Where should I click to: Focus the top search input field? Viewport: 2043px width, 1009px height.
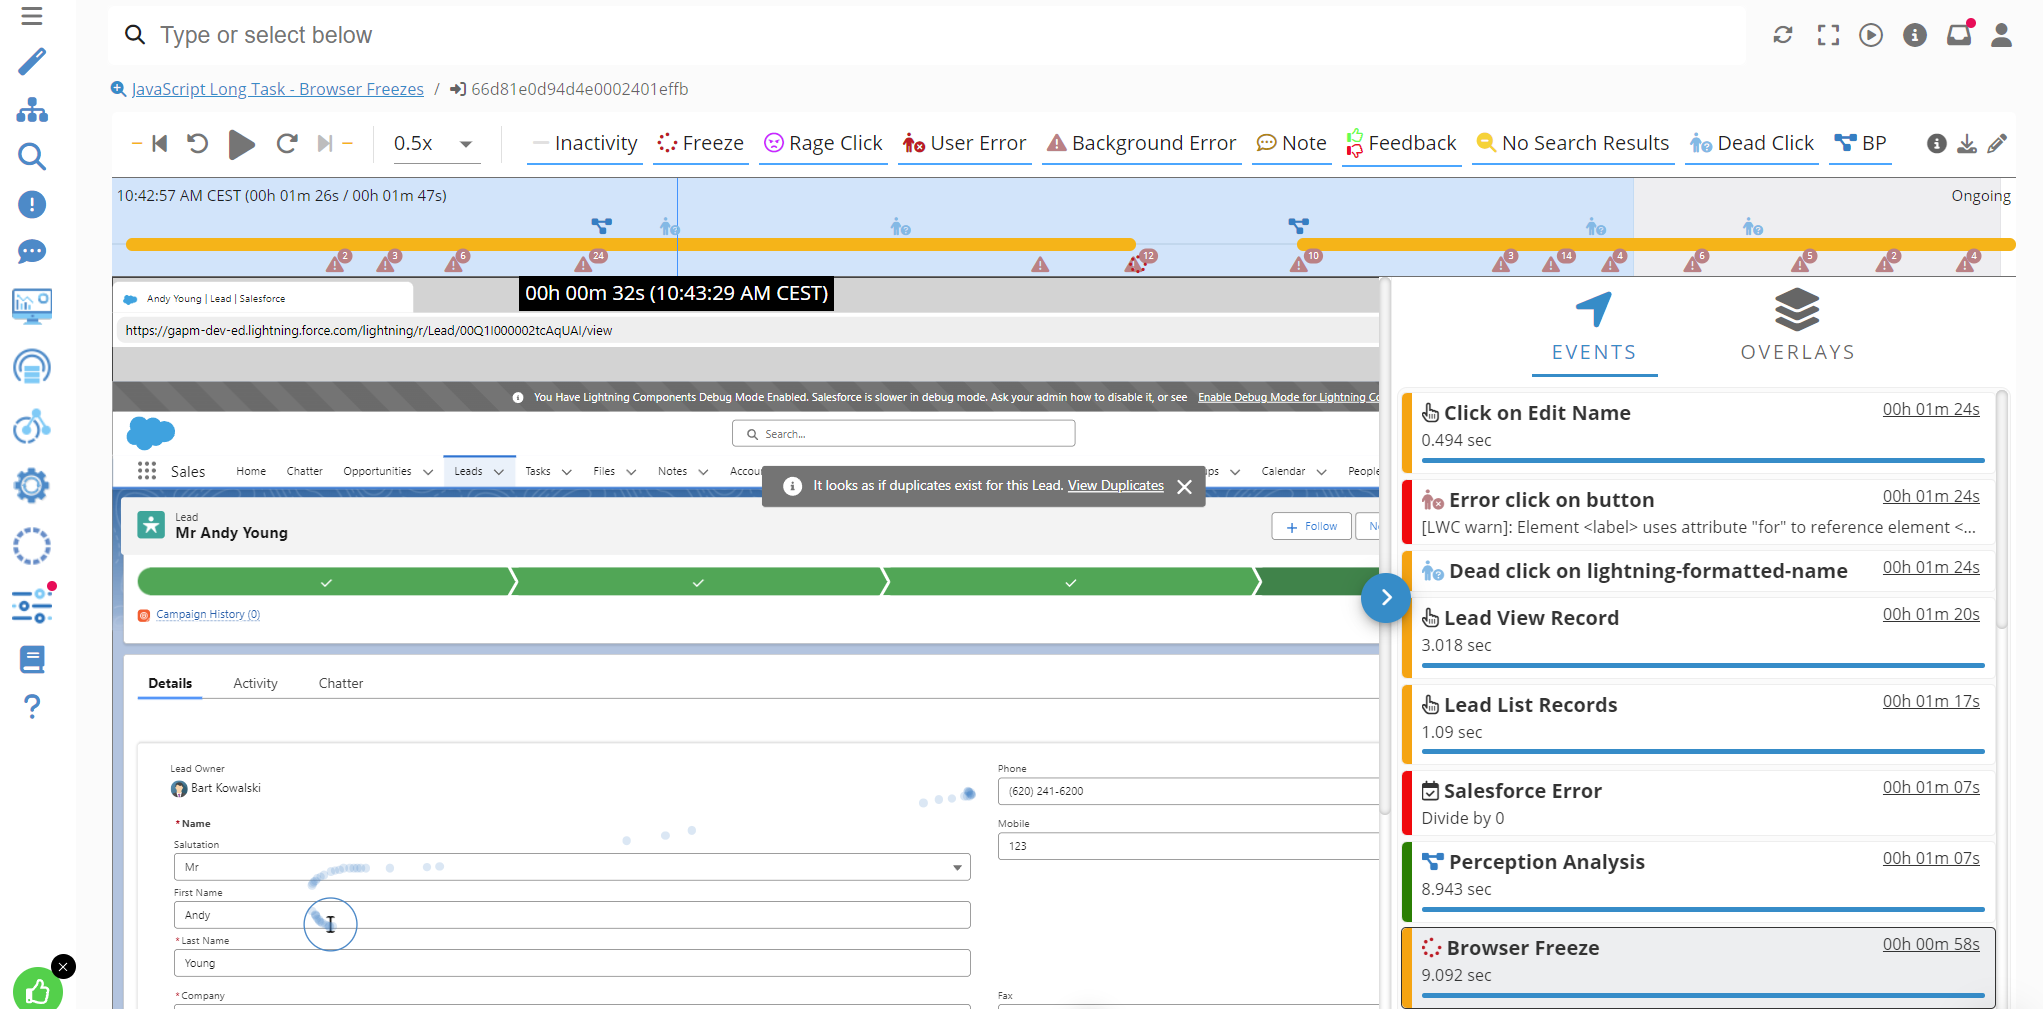[x=927, y=35]
